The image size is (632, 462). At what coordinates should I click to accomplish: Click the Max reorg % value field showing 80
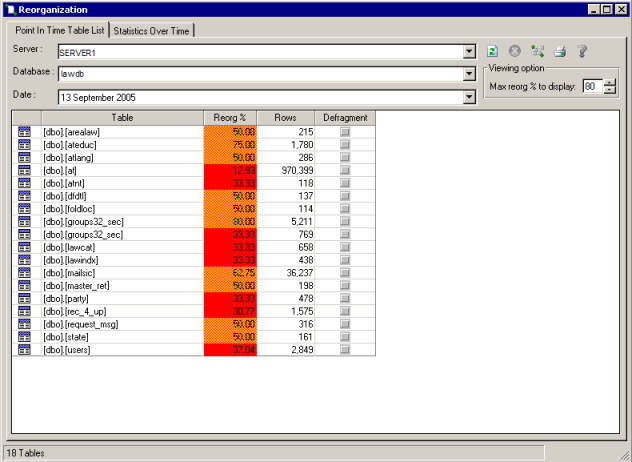[593, 86]
